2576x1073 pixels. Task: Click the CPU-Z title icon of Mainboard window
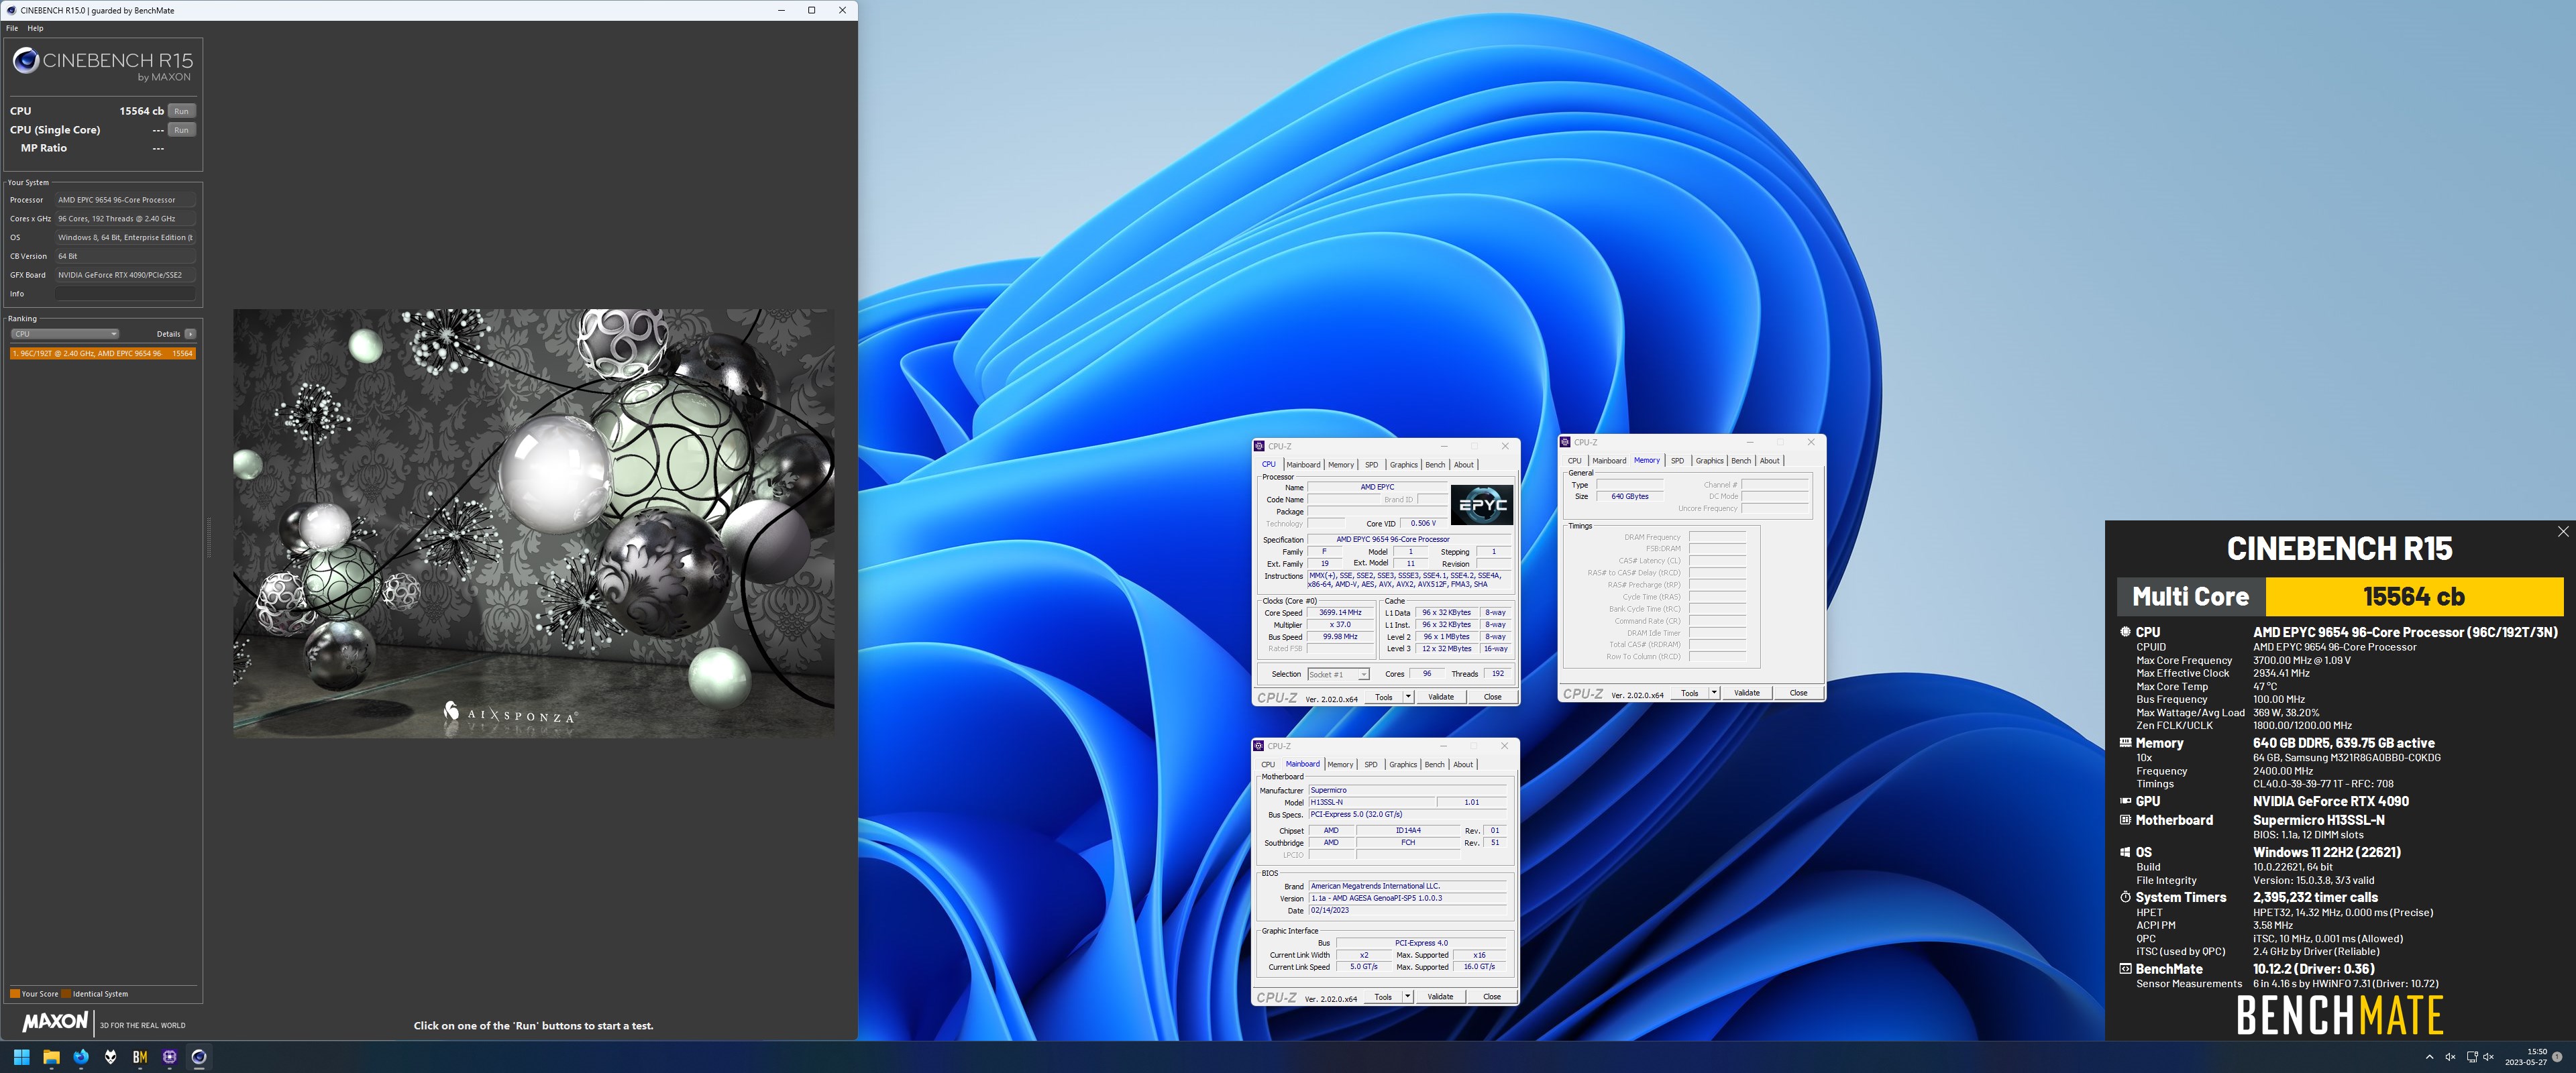[1259, 746]
